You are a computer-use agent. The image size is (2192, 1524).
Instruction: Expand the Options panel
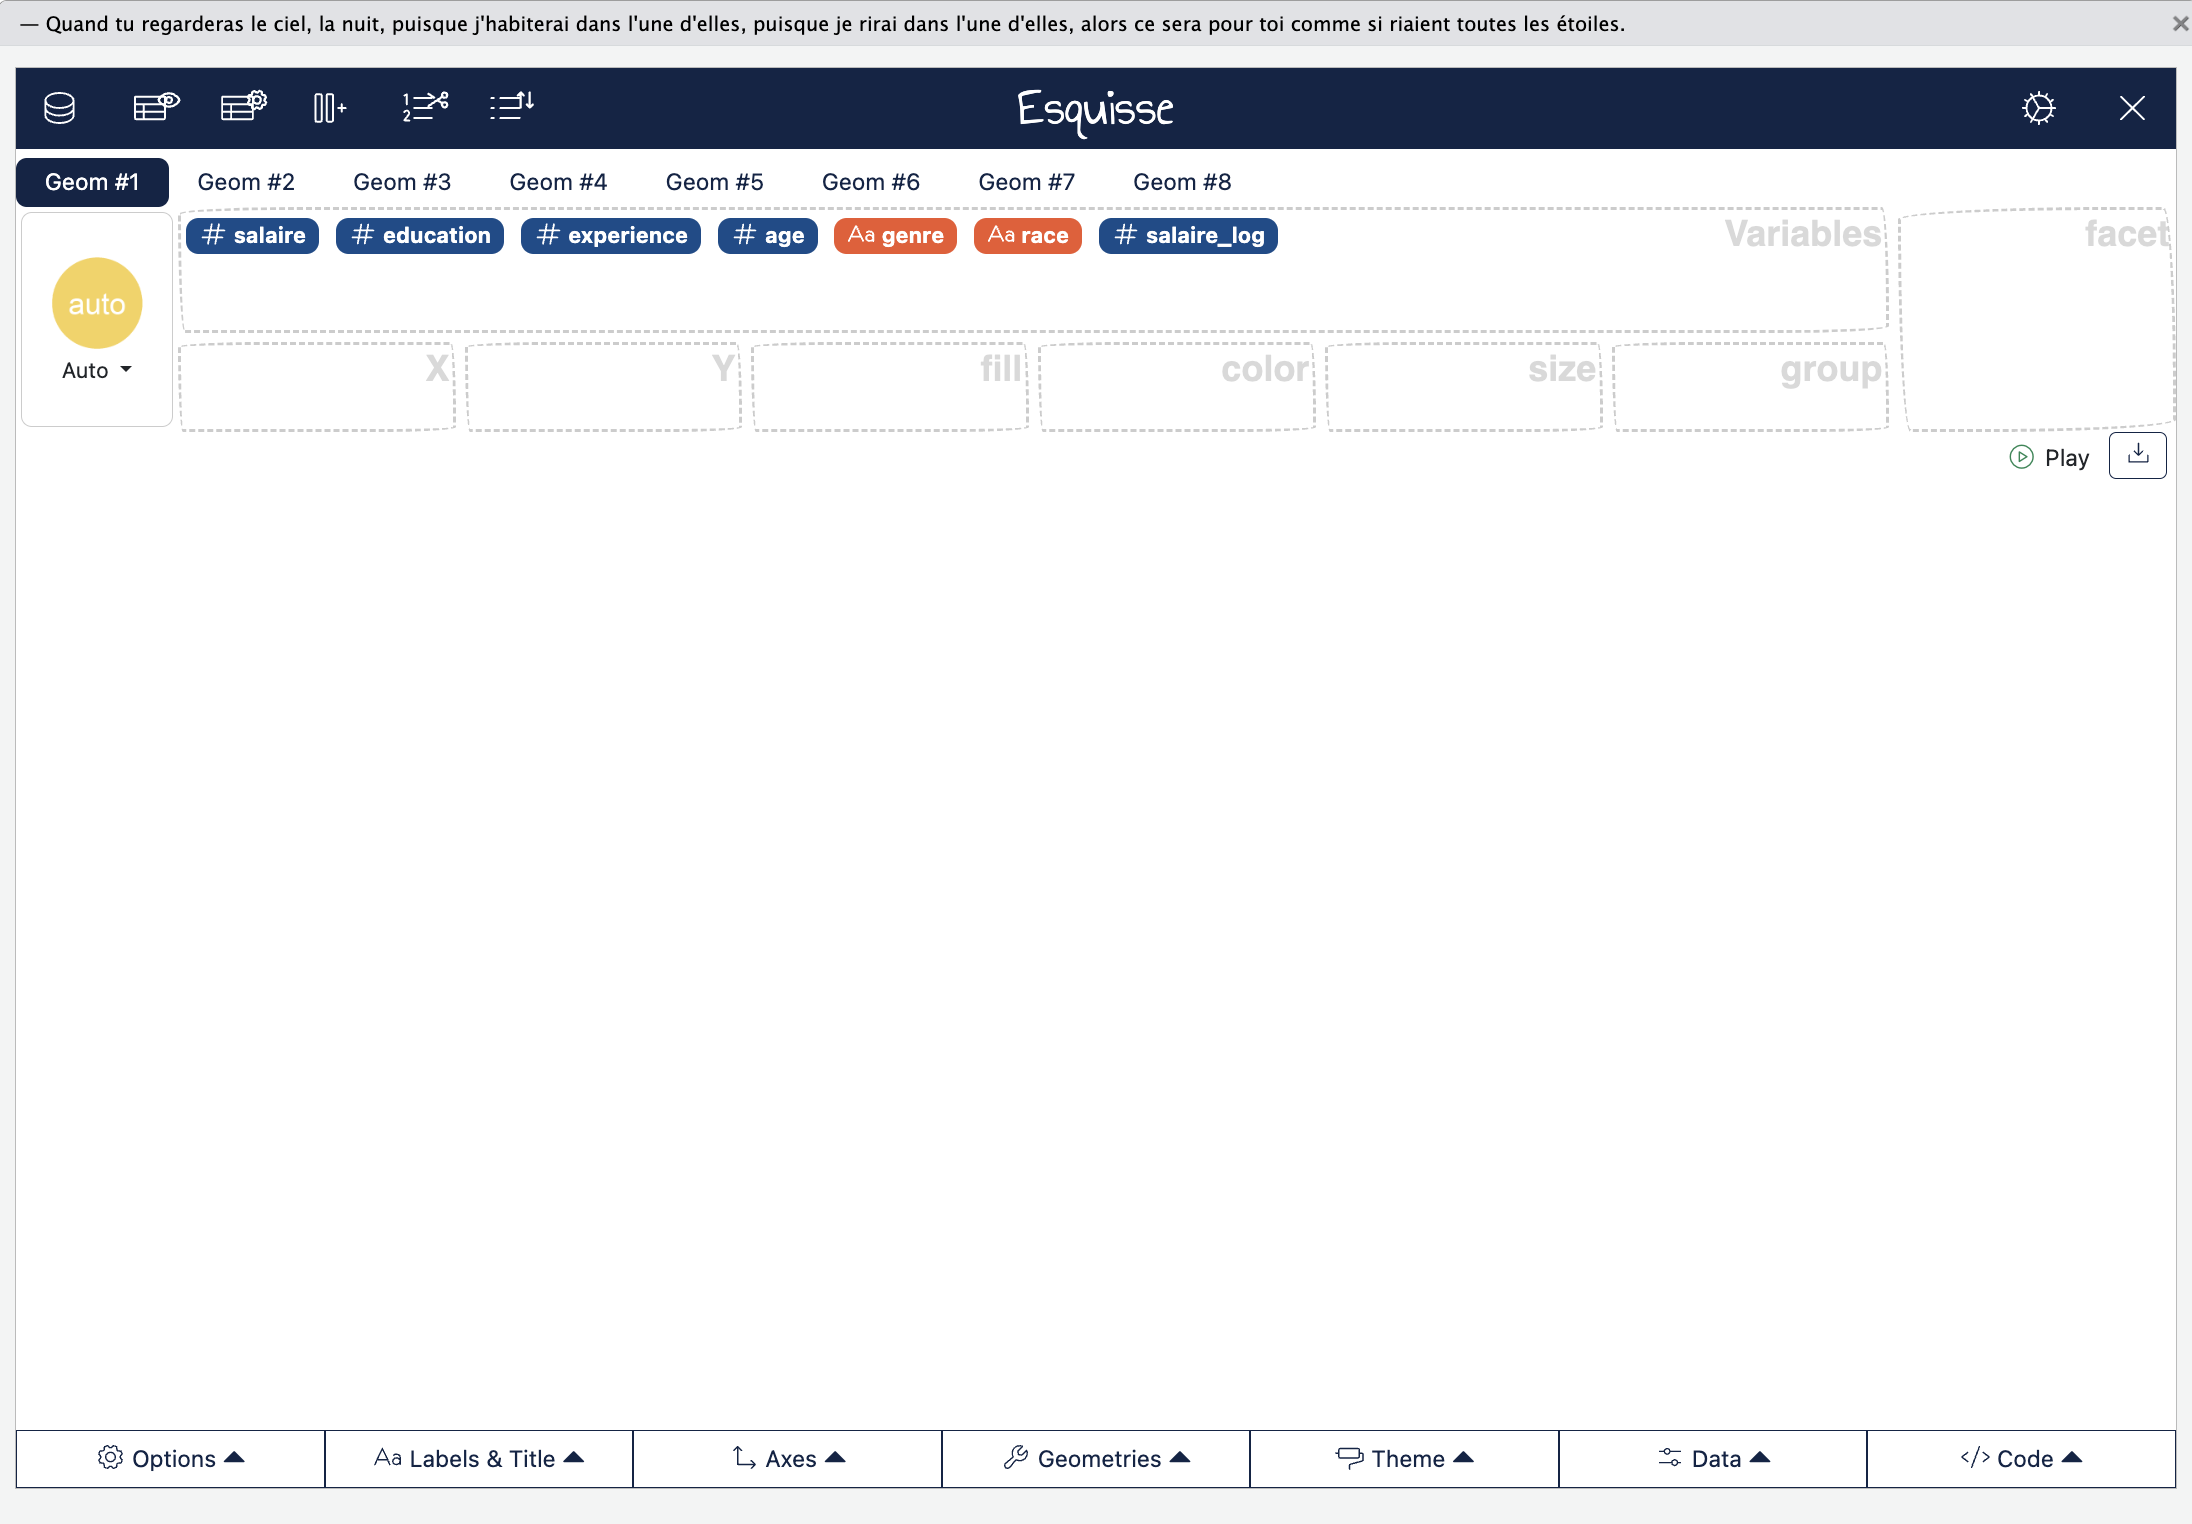(x=171, y=1459)
